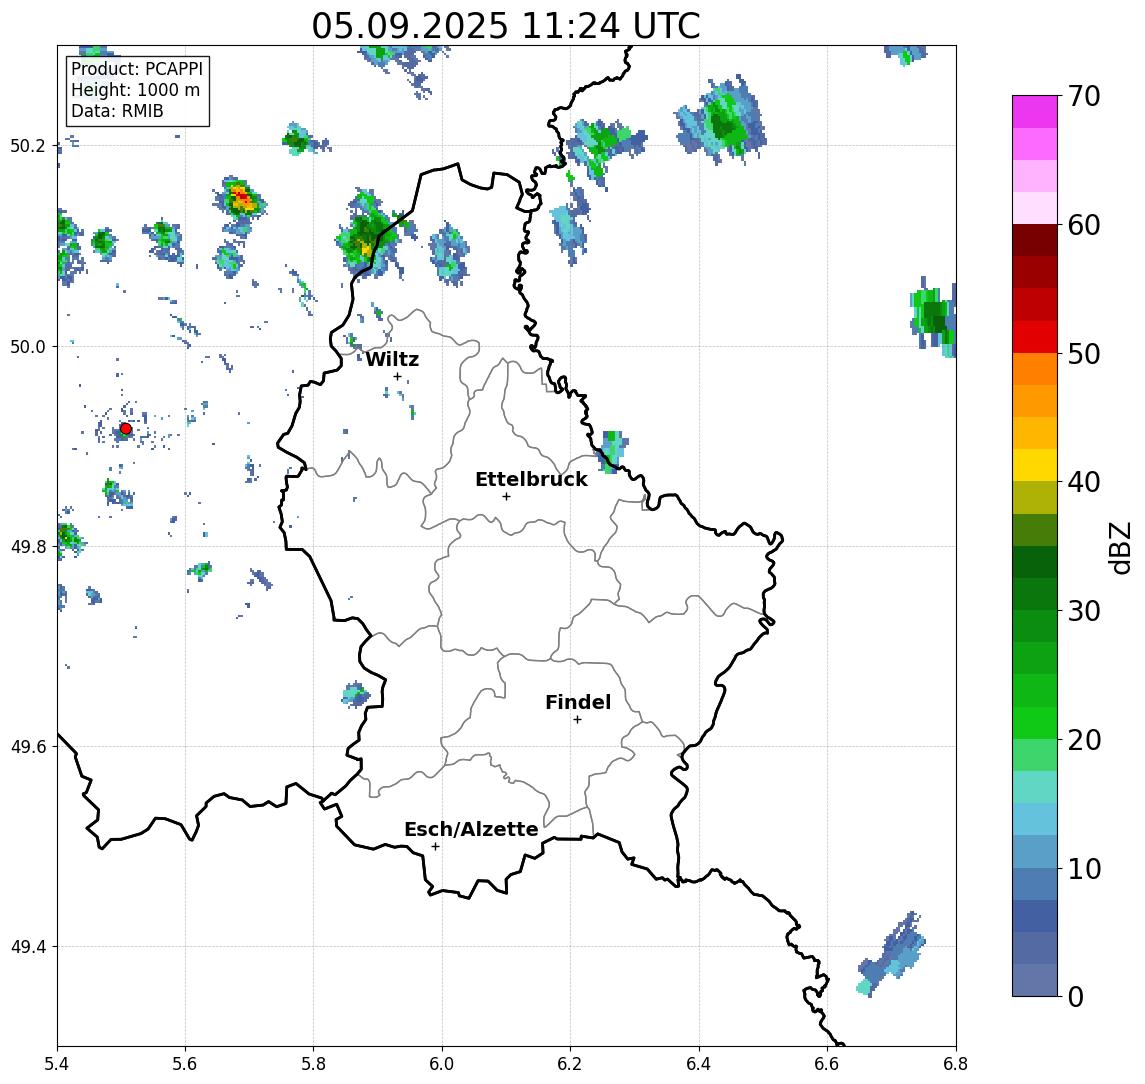Click the longitude tick label 6.2
Image resolution: width=1145 pixels, height=1084 pixels.
coord(570,1064)
